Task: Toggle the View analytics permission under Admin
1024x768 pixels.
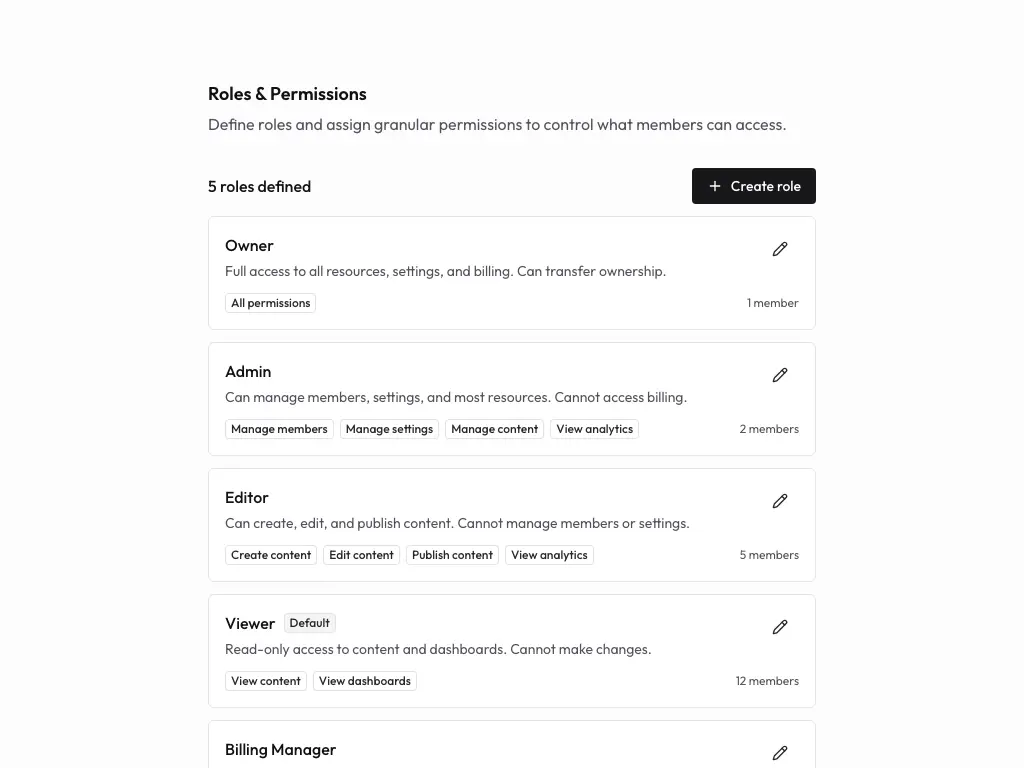Action: 594,428
